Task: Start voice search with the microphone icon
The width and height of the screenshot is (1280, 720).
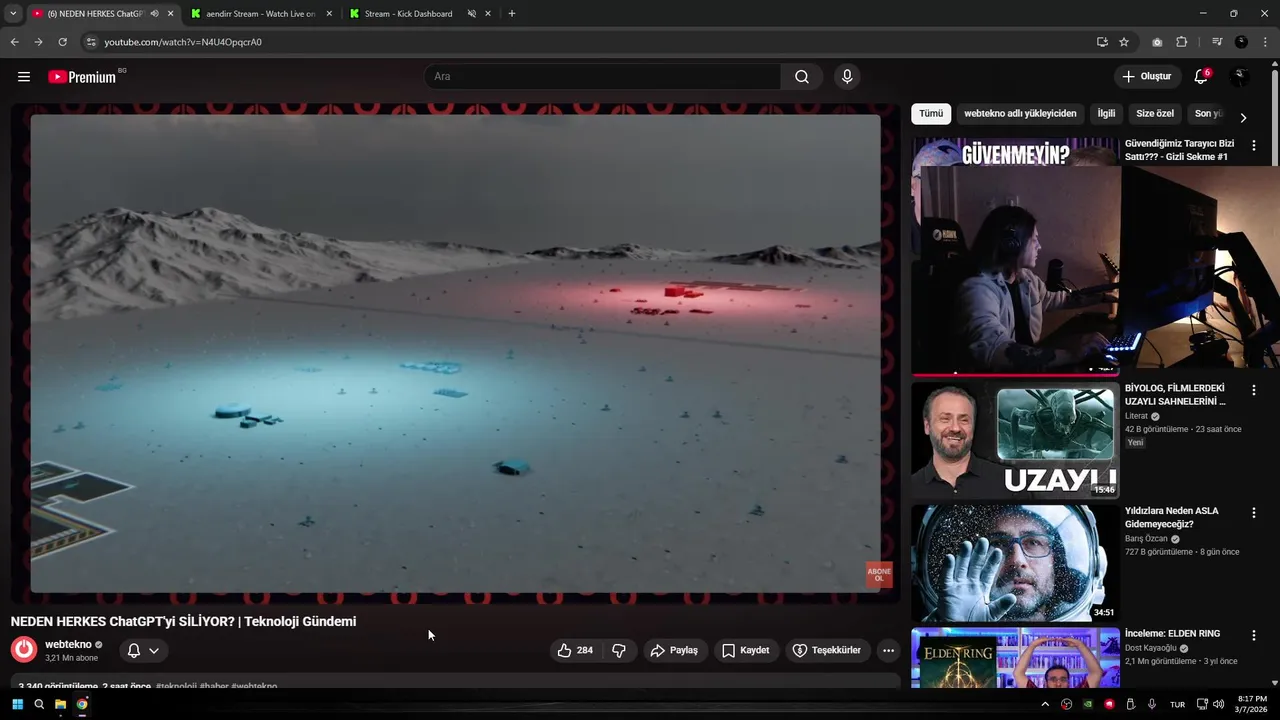Action: [x=847, y=77]
